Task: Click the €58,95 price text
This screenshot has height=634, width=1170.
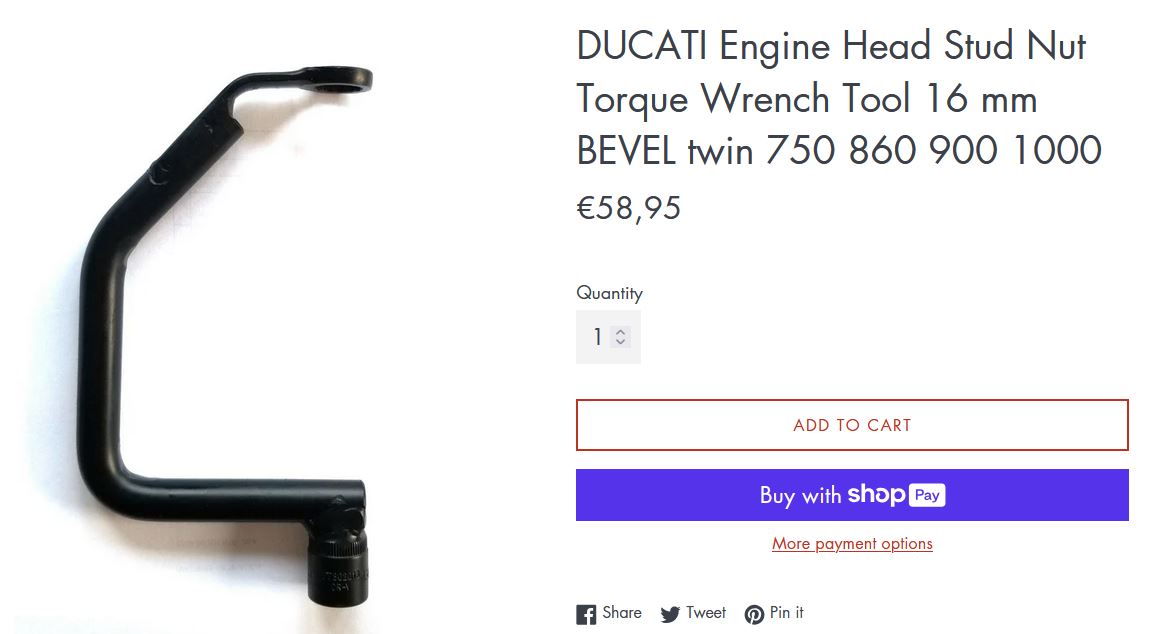Action: tap(628, 208)
